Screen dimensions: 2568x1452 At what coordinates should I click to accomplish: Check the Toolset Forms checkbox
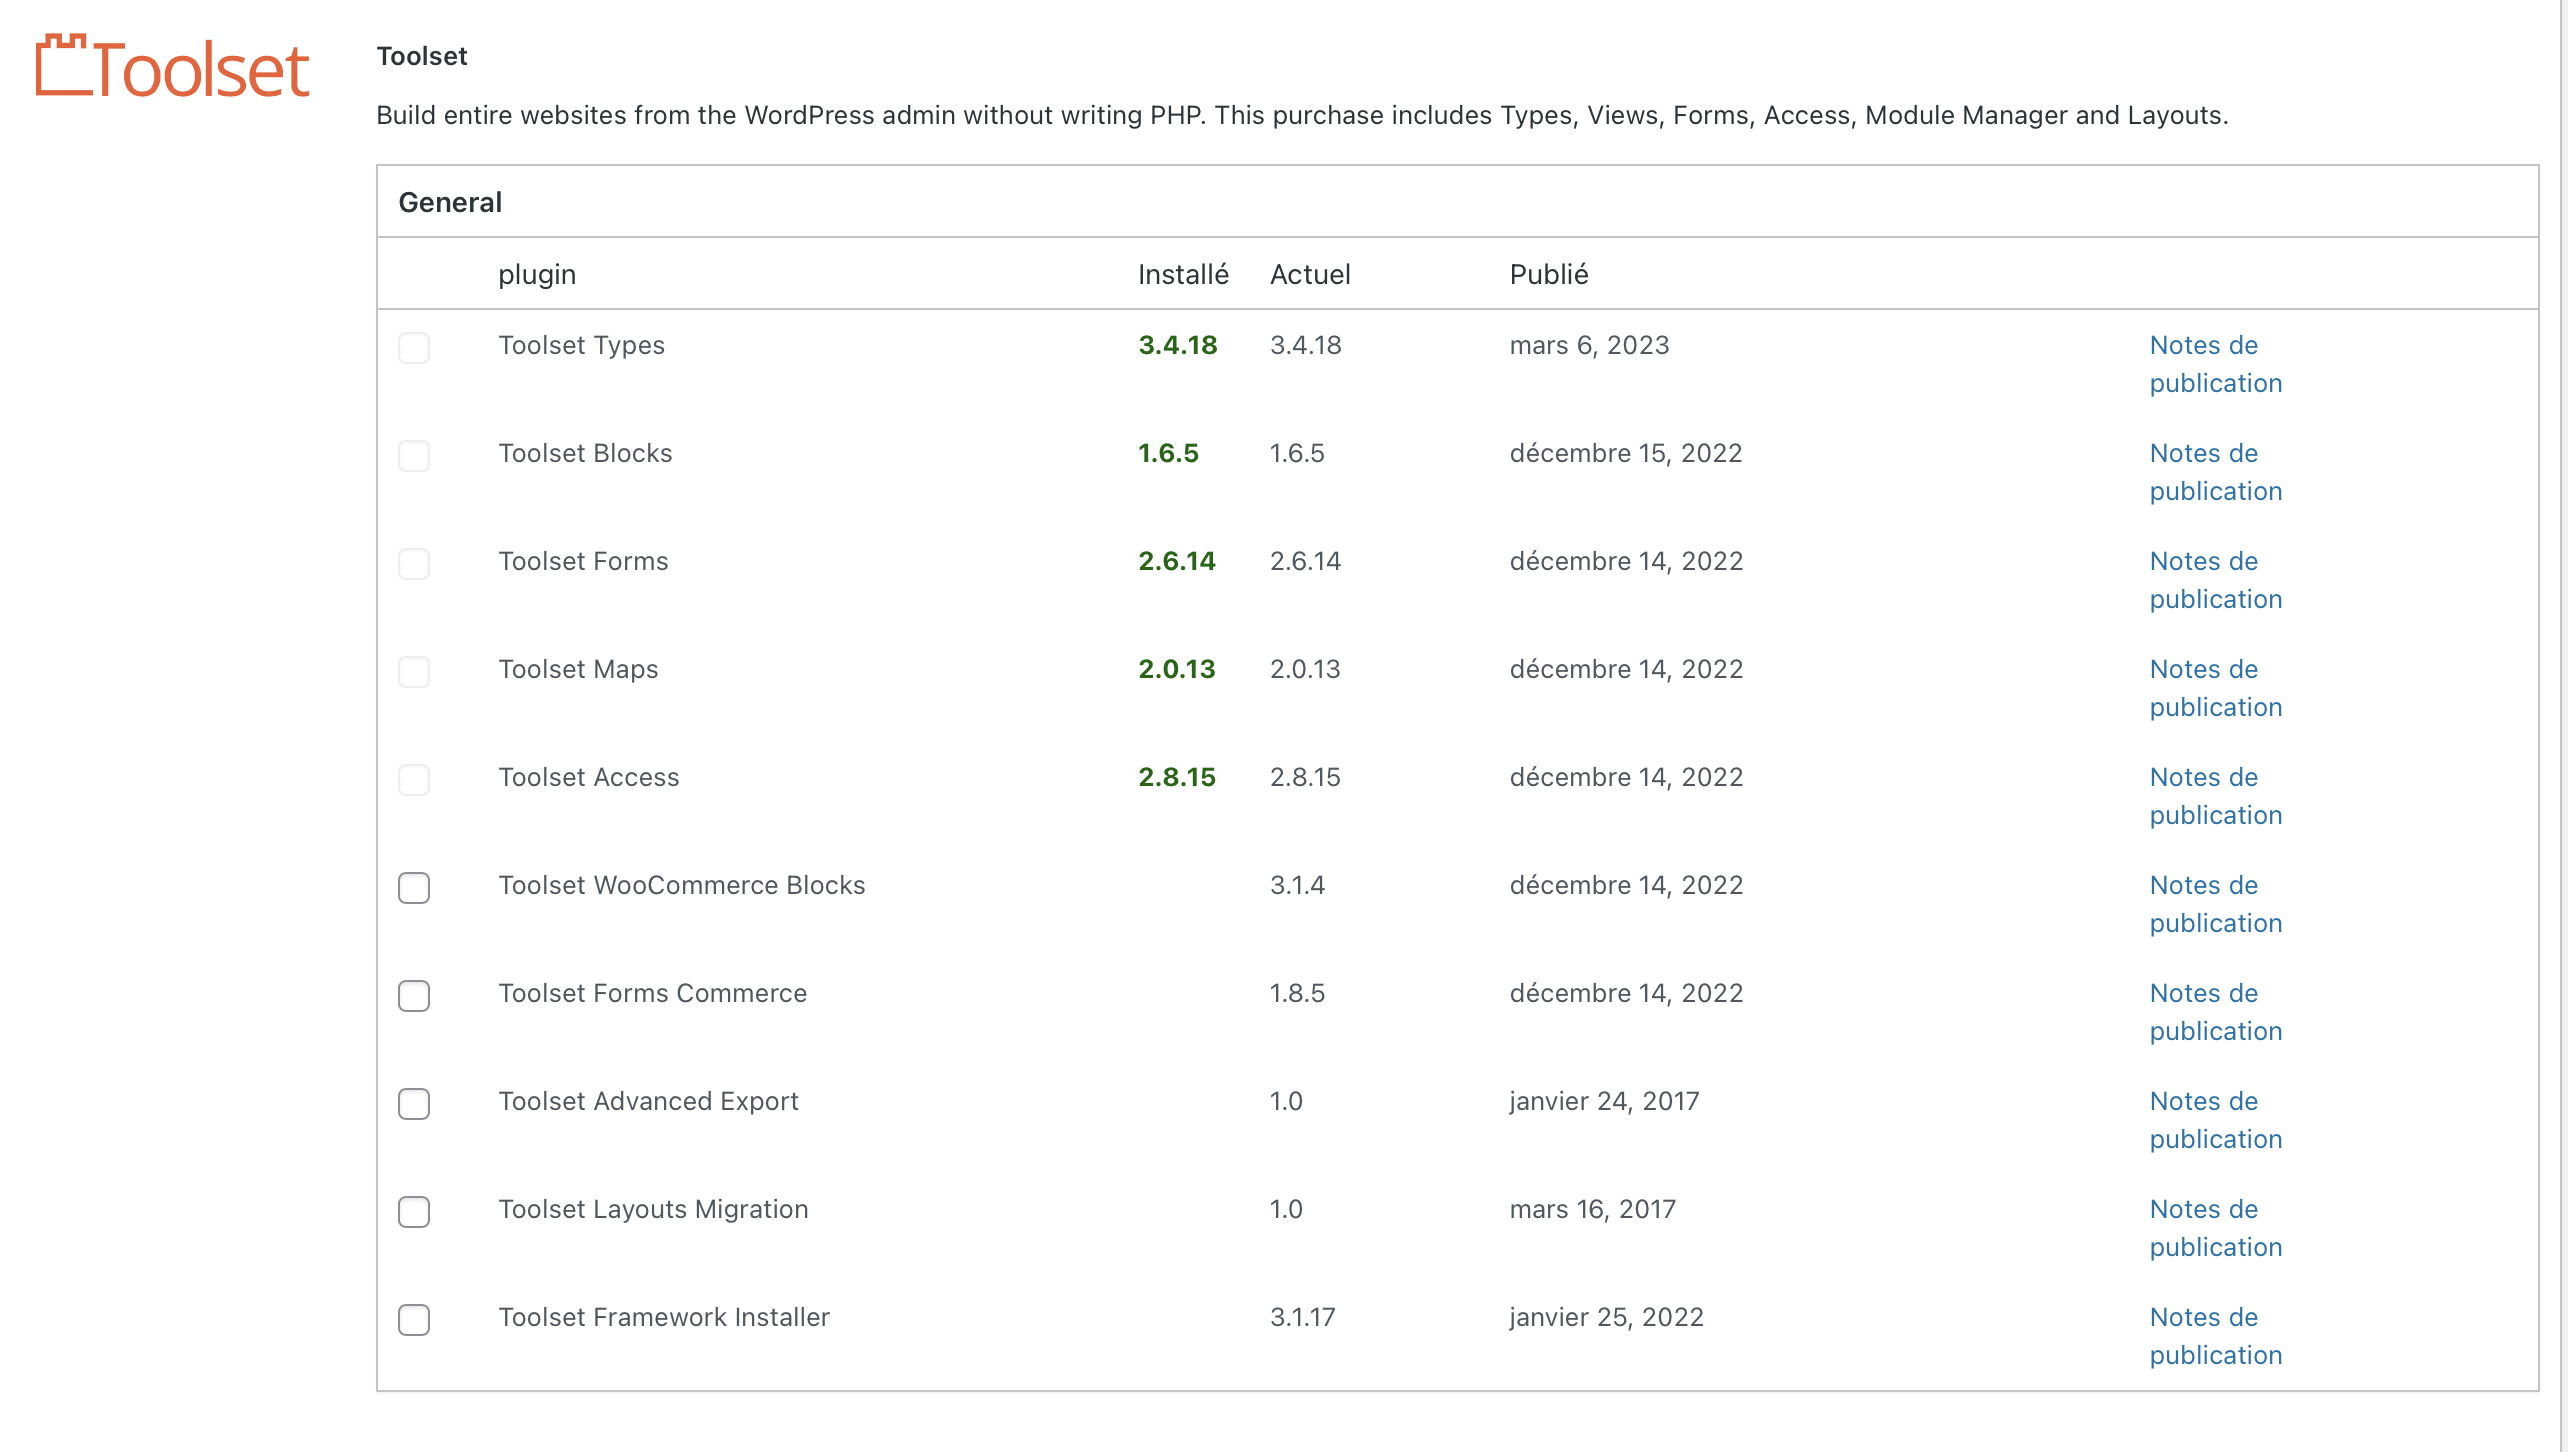[x=414, y=563]
